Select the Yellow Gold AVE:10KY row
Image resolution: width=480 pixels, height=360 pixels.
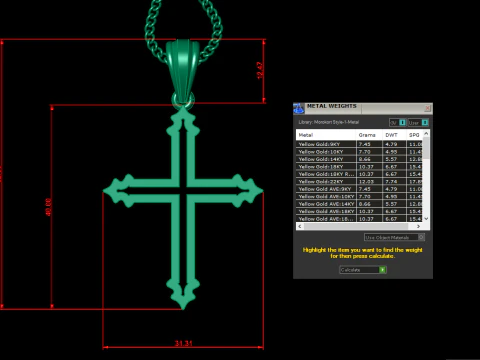click(x=359, y=196)
